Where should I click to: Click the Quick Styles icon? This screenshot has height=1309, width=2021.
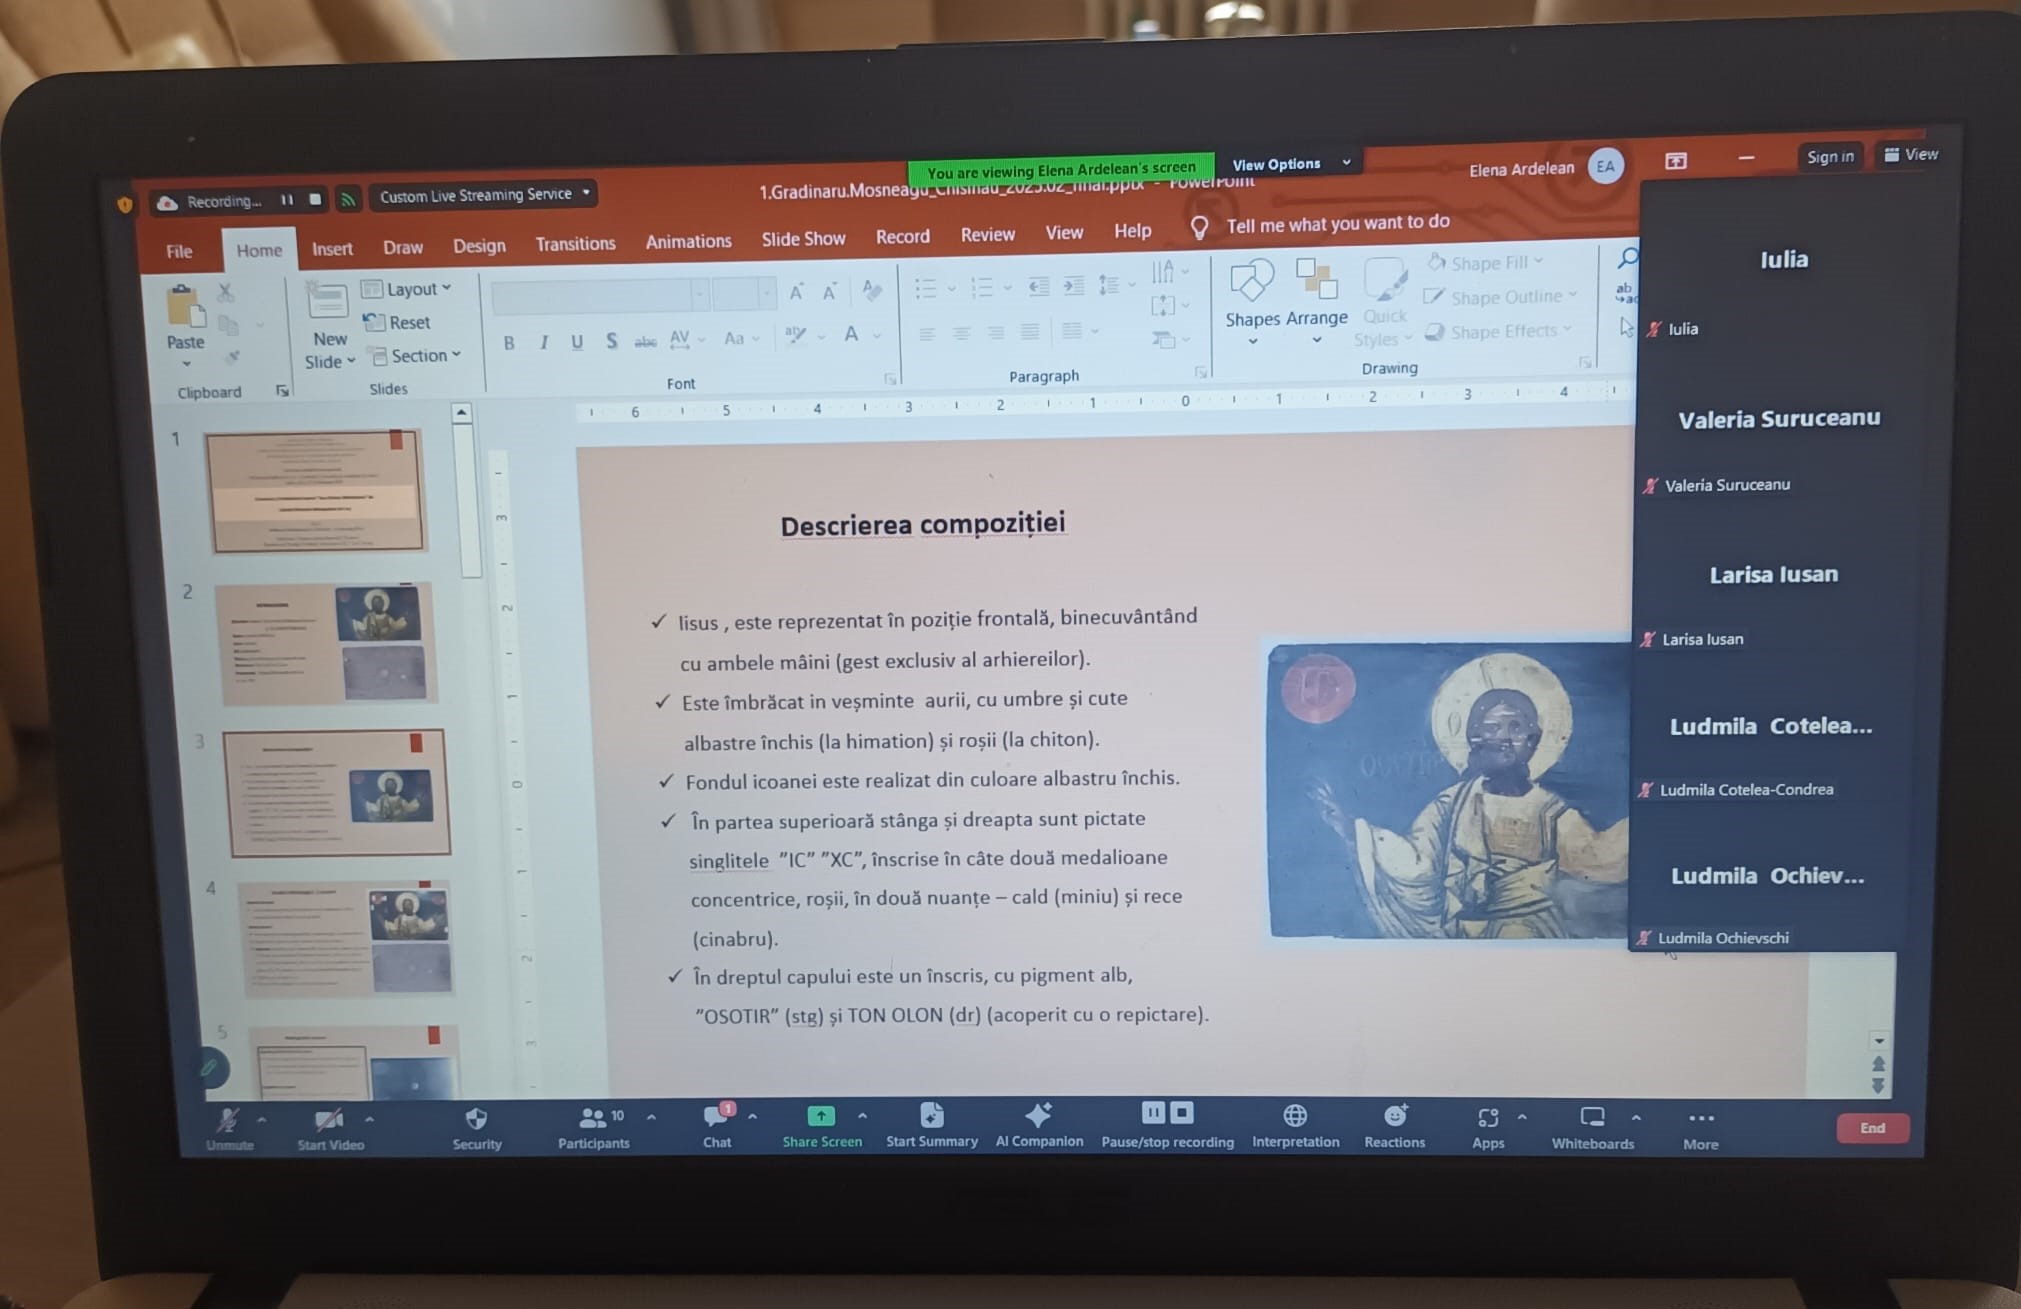coord(1385,279)
